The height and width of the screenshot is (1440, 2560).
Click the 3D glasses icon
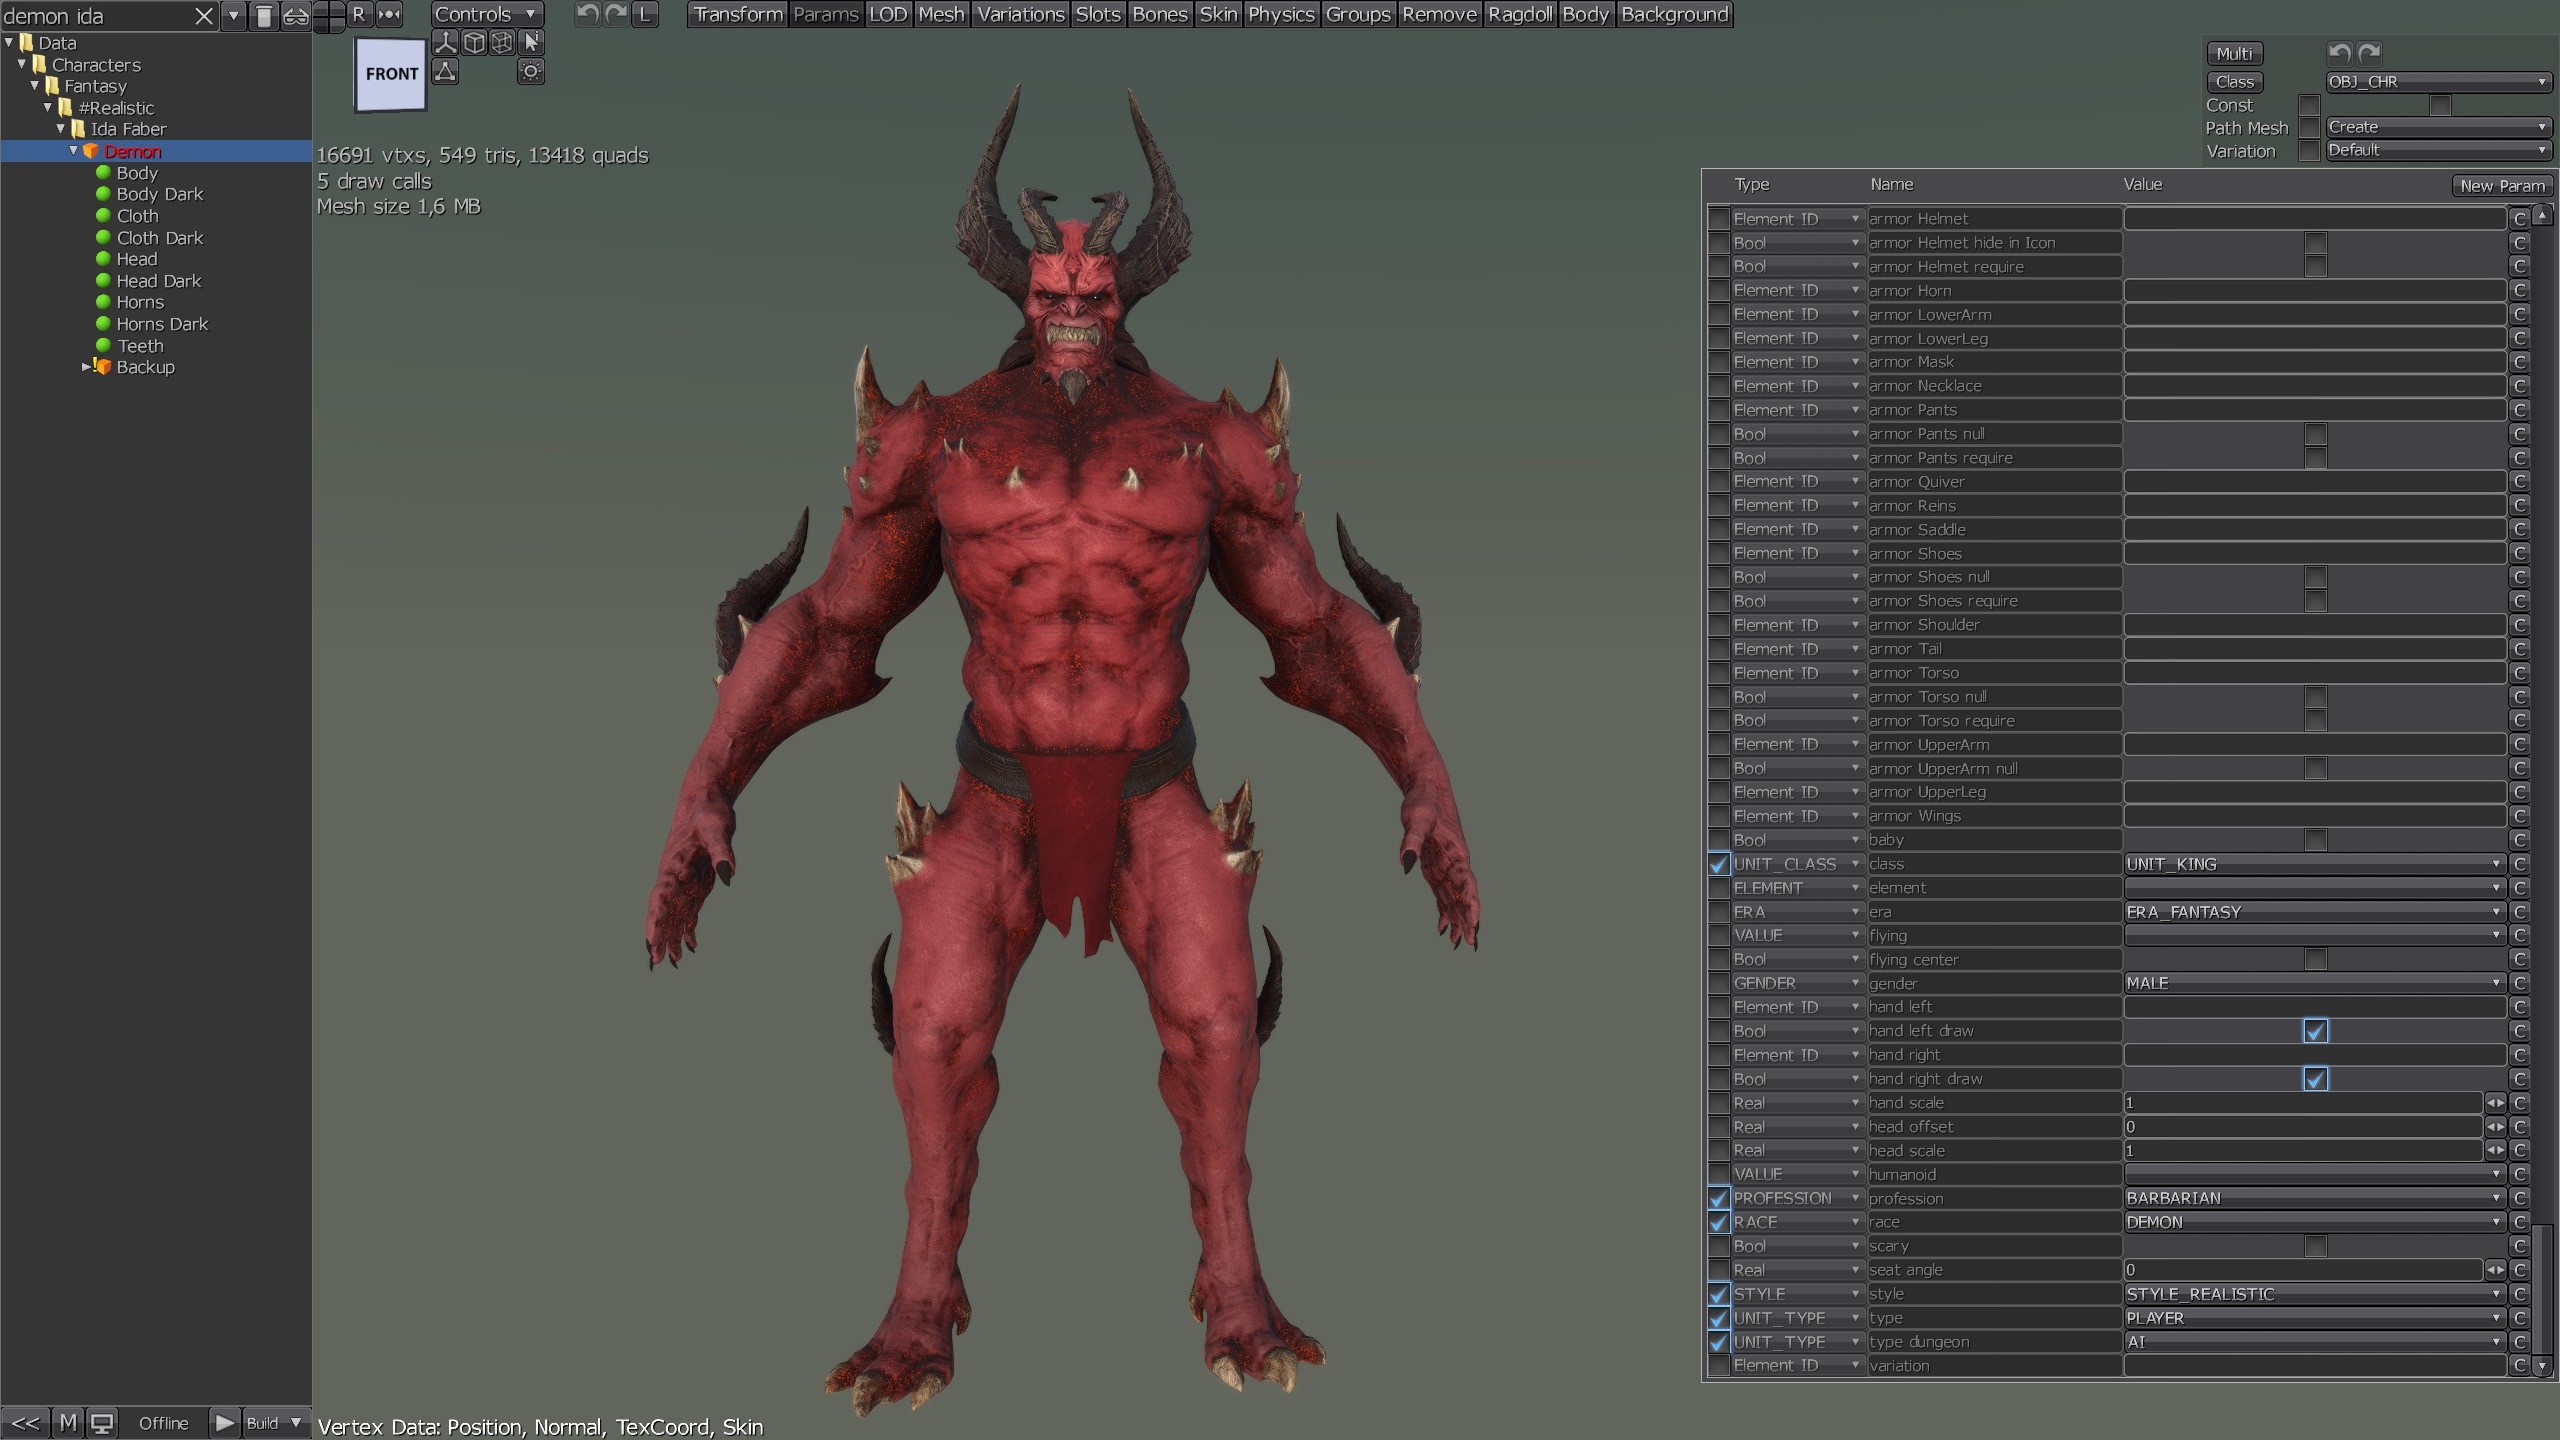coord(296,16)
